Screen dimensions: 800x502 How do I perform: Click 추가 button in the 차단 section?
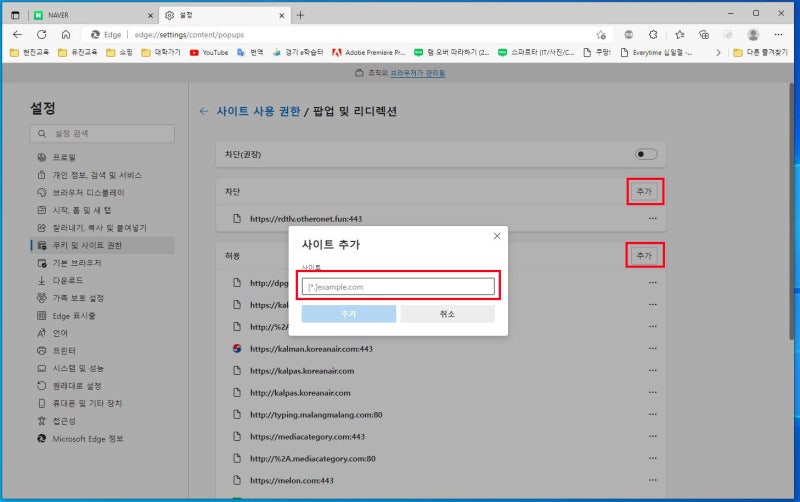pos(644,191)
